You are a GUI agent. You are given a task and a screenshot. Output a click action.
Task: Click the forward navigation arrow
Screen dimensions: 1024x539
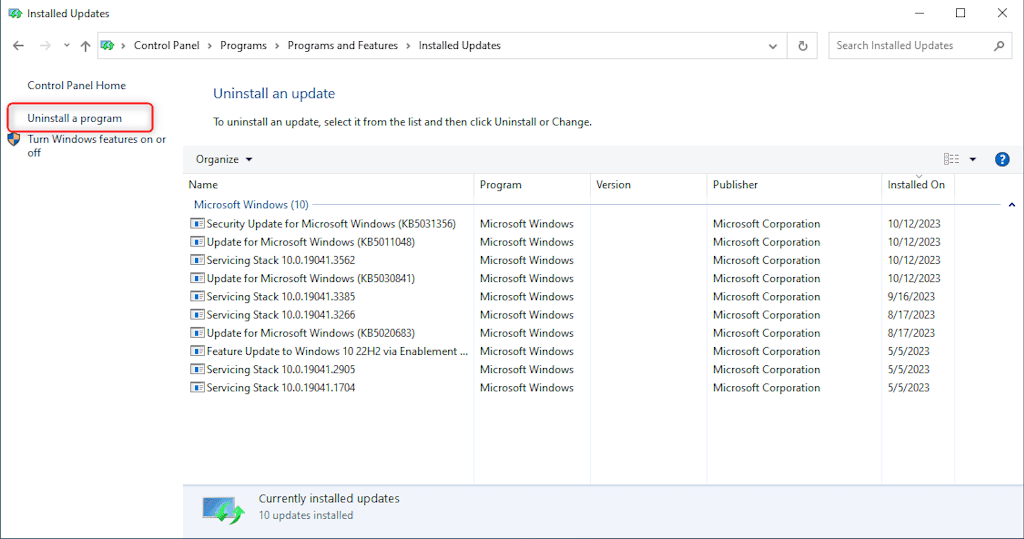click(x=45, y=46)
